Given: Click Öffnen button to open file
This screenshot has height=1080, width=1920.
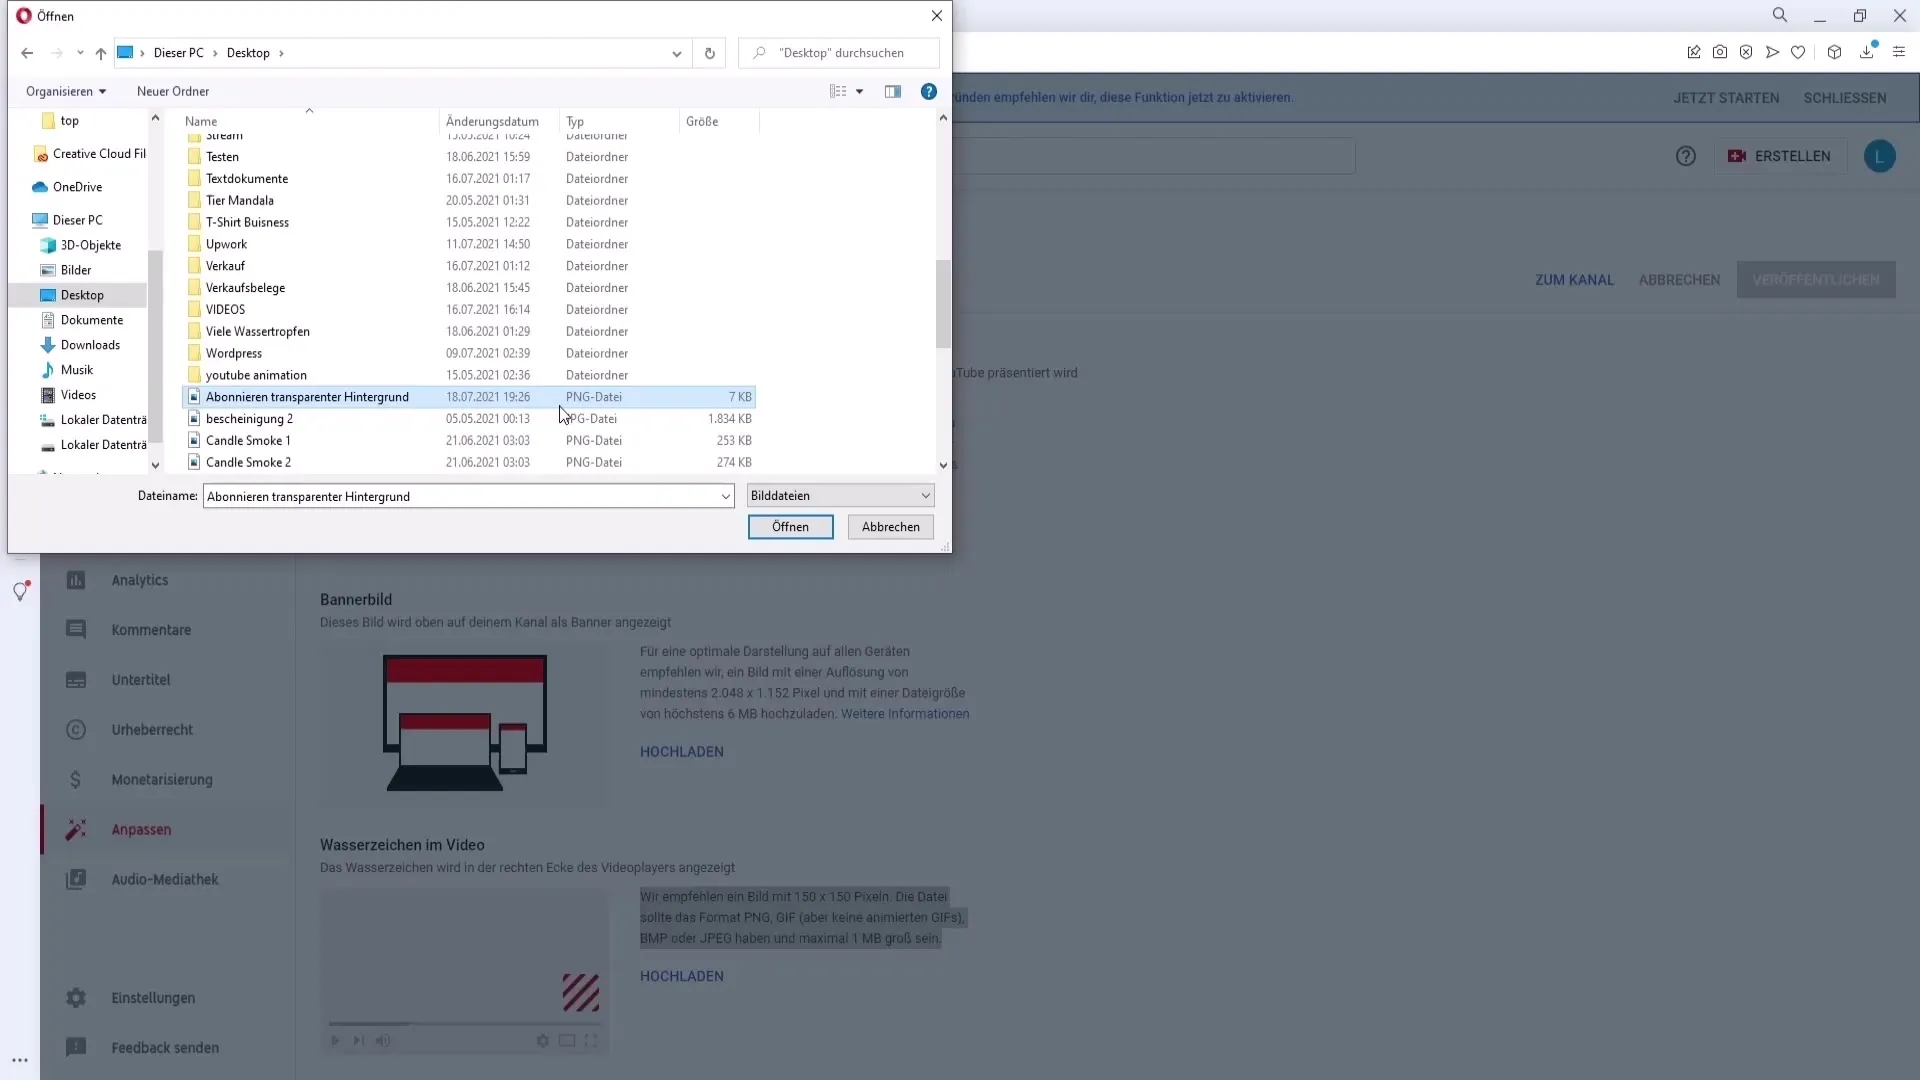Looking at the screenshot, I should pyautogui.click(x=790, y=526).
